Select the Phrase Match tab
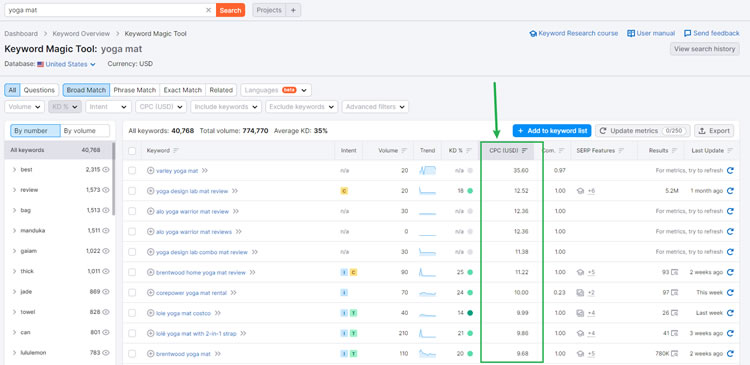The width and height of the screenshot is (750, 365). (134, 90)
